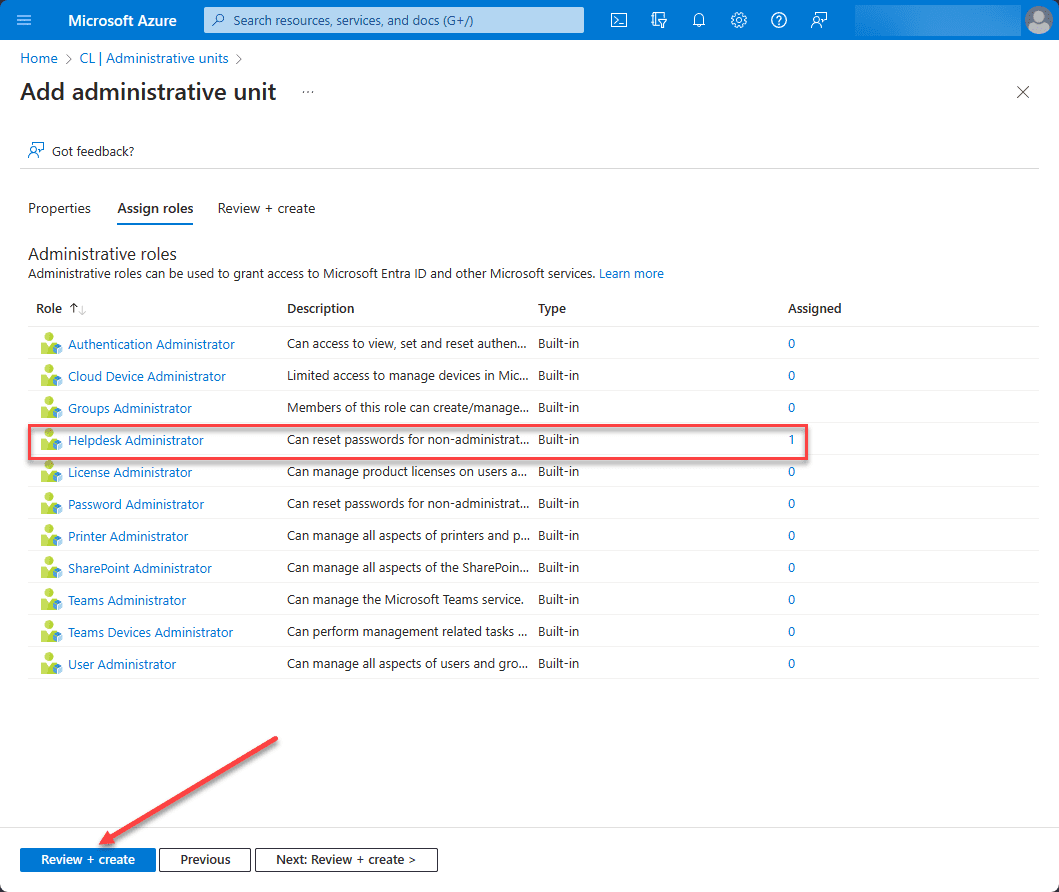Click the Groups Administrator role icon

(x=51, y=408)
